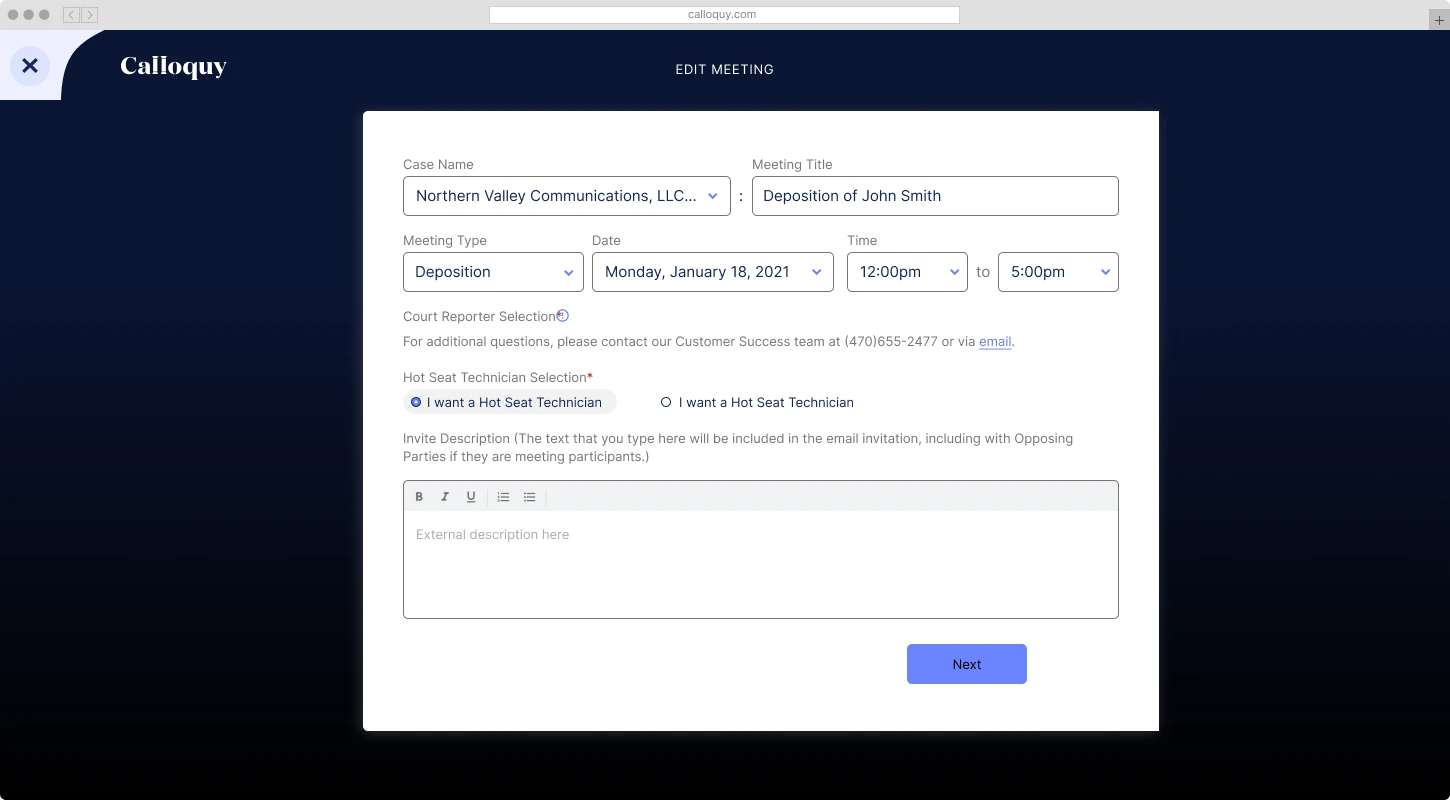Insert a bulleted list in the description editor
Screen dimensions: 1450x800
click(x=530, y=497)
